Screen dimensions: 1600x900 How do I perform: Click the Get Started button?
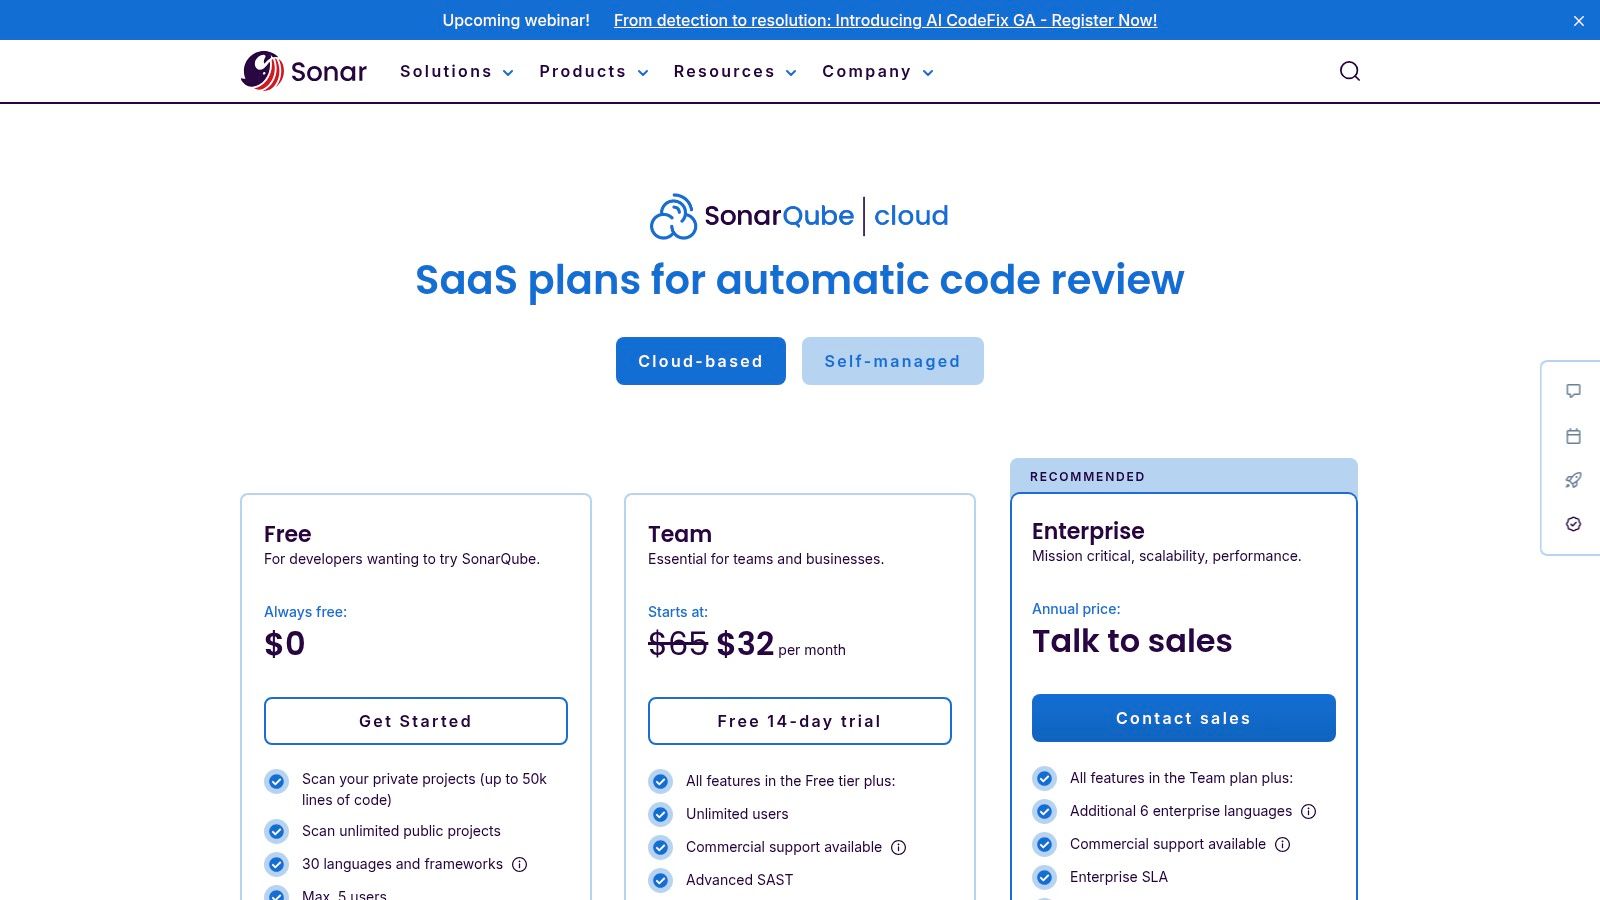pos(415,721)
